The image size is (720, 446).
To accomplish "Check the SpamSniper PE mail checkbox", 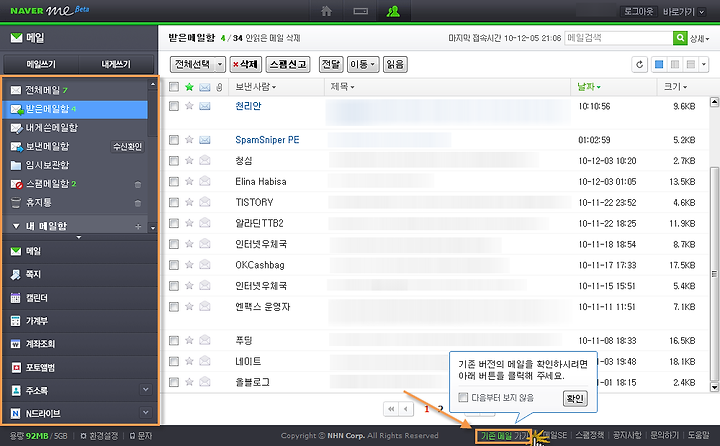I will click(x=174, y=140).
